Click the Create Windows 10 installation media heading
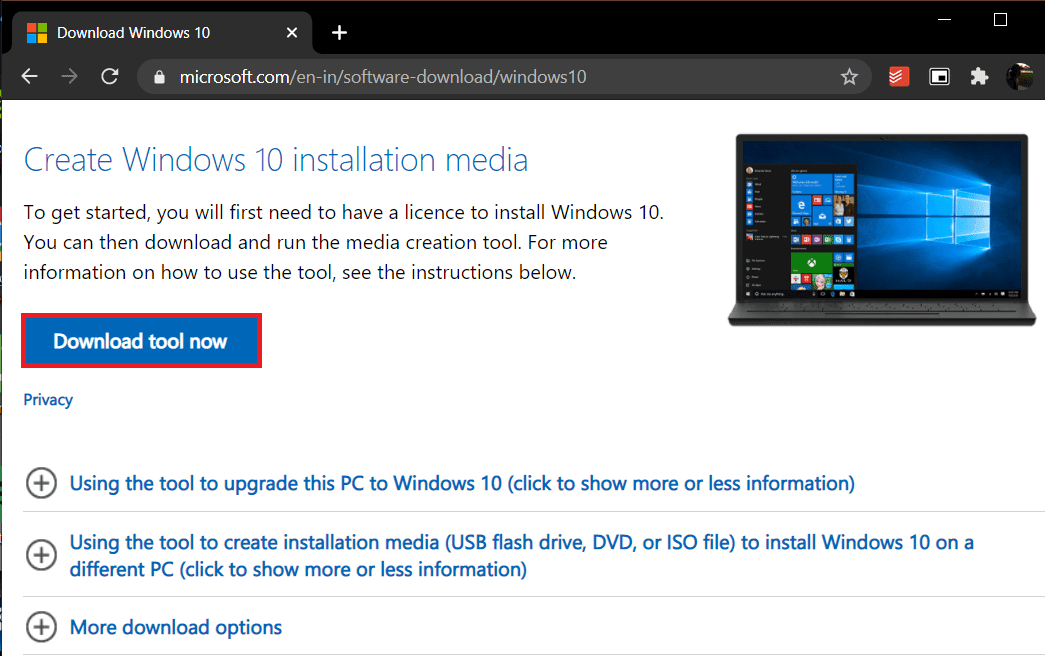This screenshot has width=1045, height=656. [x=276, y=160]
